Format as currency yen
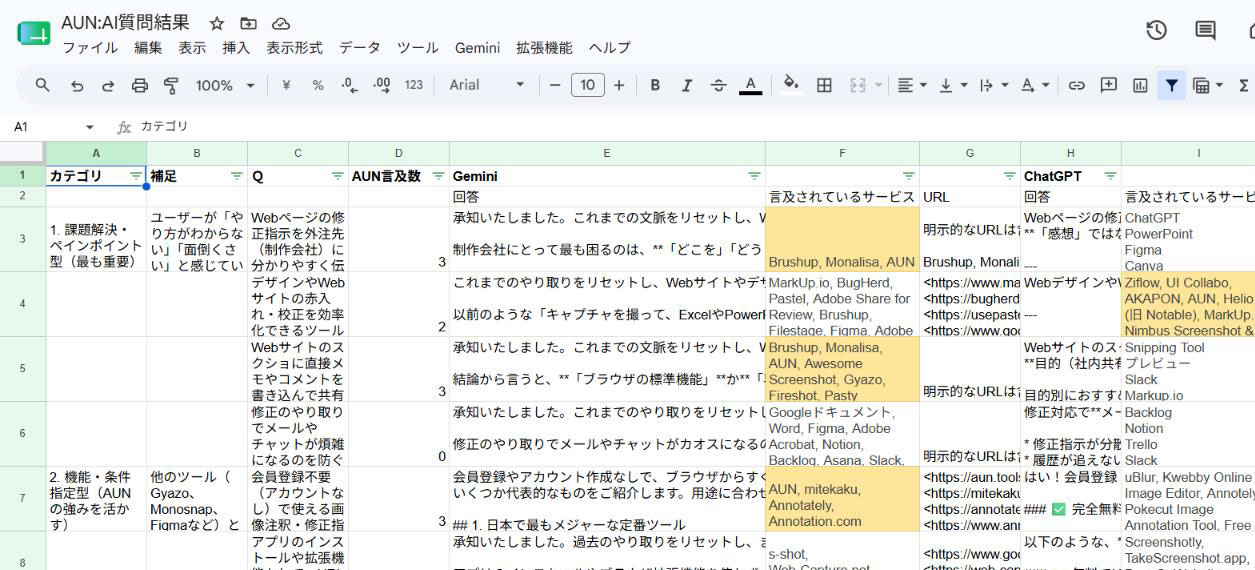Screen dimensions: 1255x570 tap(286, 85)
